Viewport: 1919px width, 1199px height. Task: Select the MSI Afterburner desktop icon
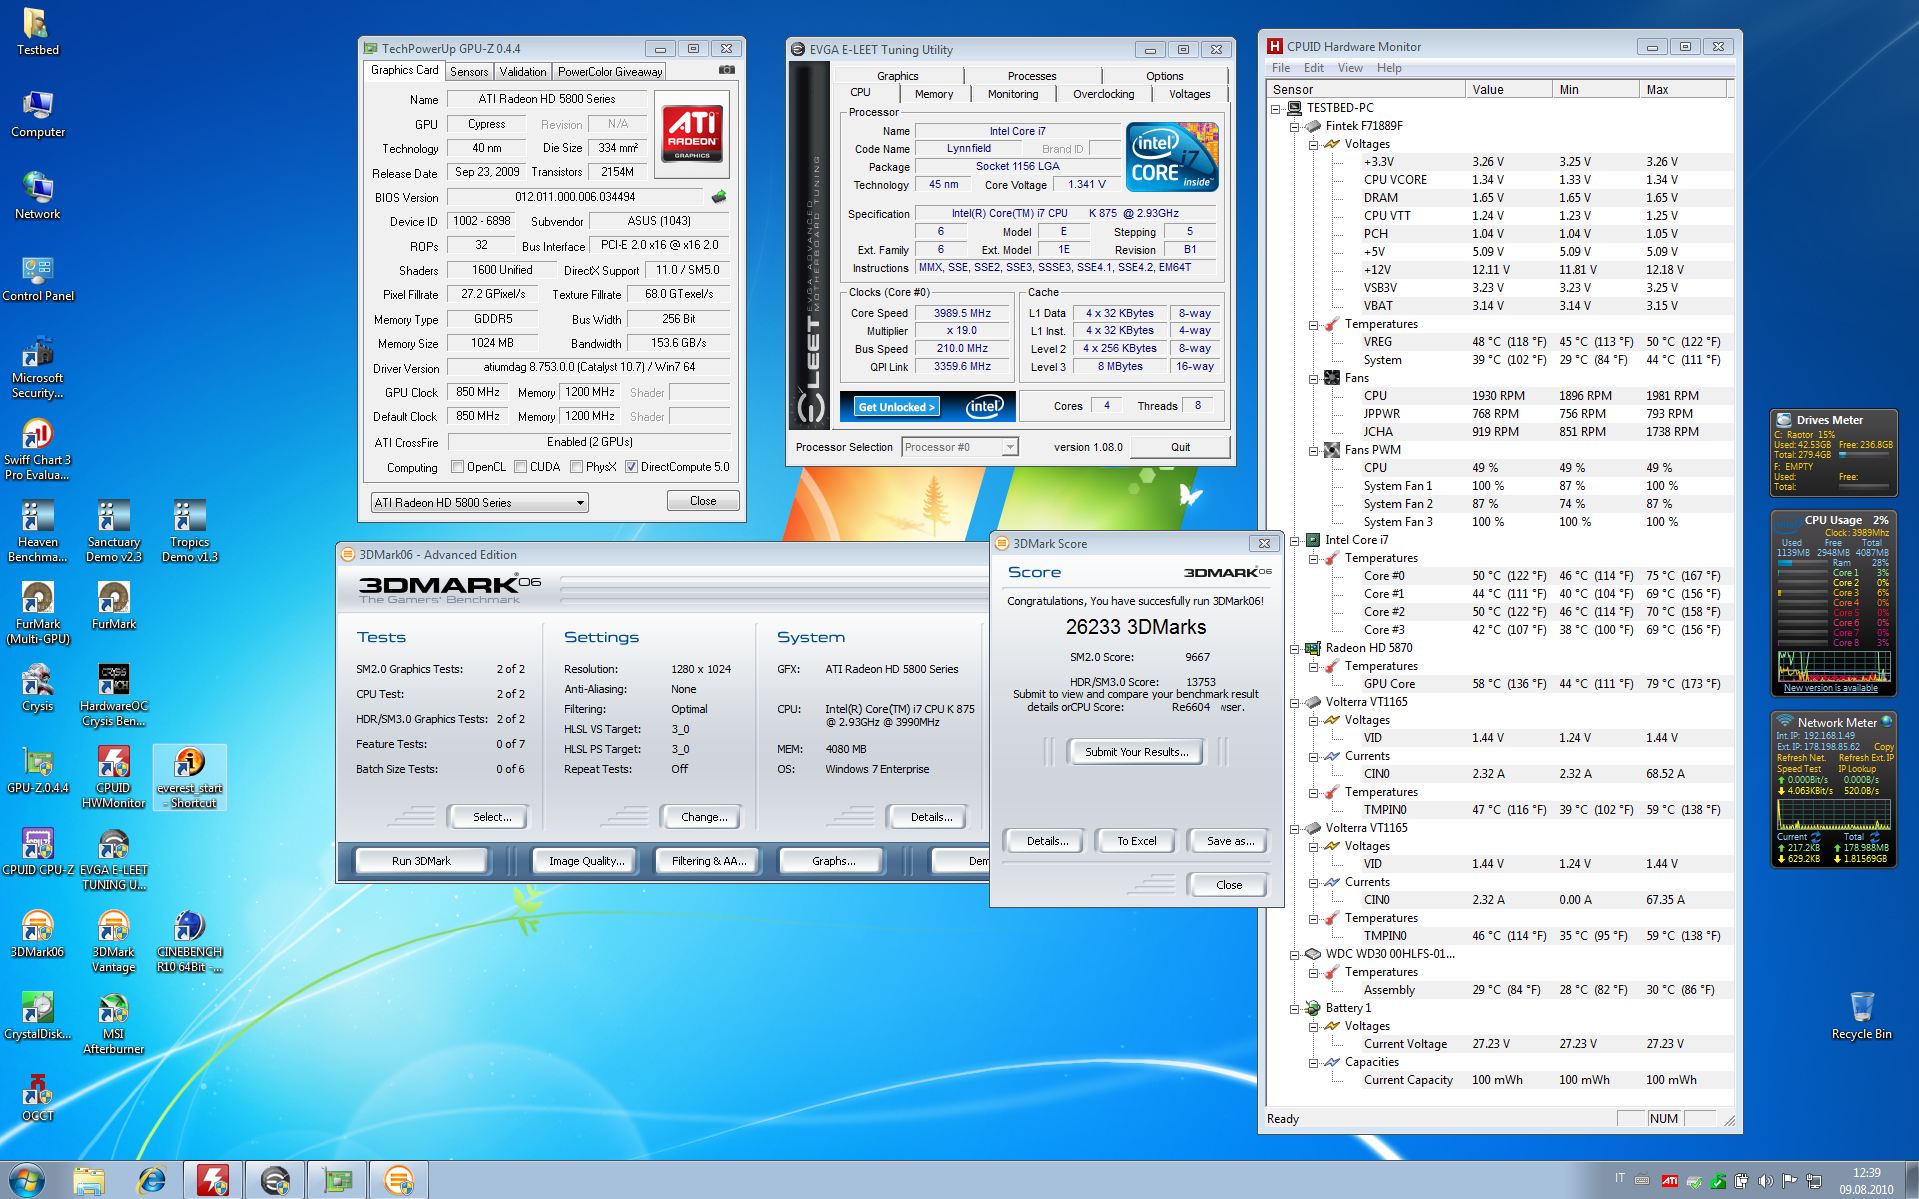click(x=113, y=1023)
